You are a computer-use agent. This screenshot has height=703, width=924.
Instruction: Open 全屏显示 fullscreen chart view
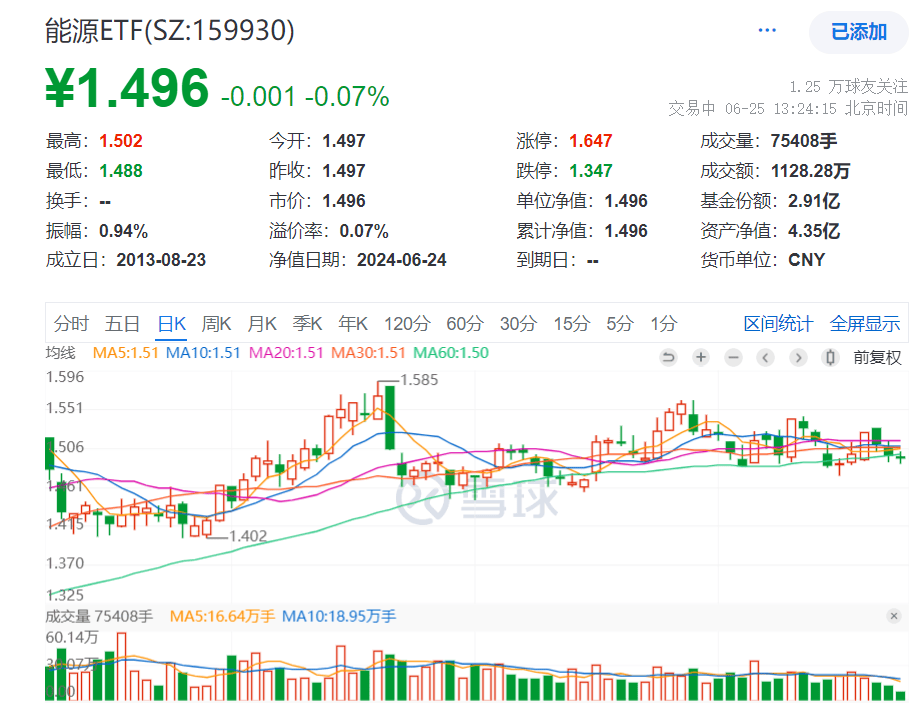tap(864, 324)
